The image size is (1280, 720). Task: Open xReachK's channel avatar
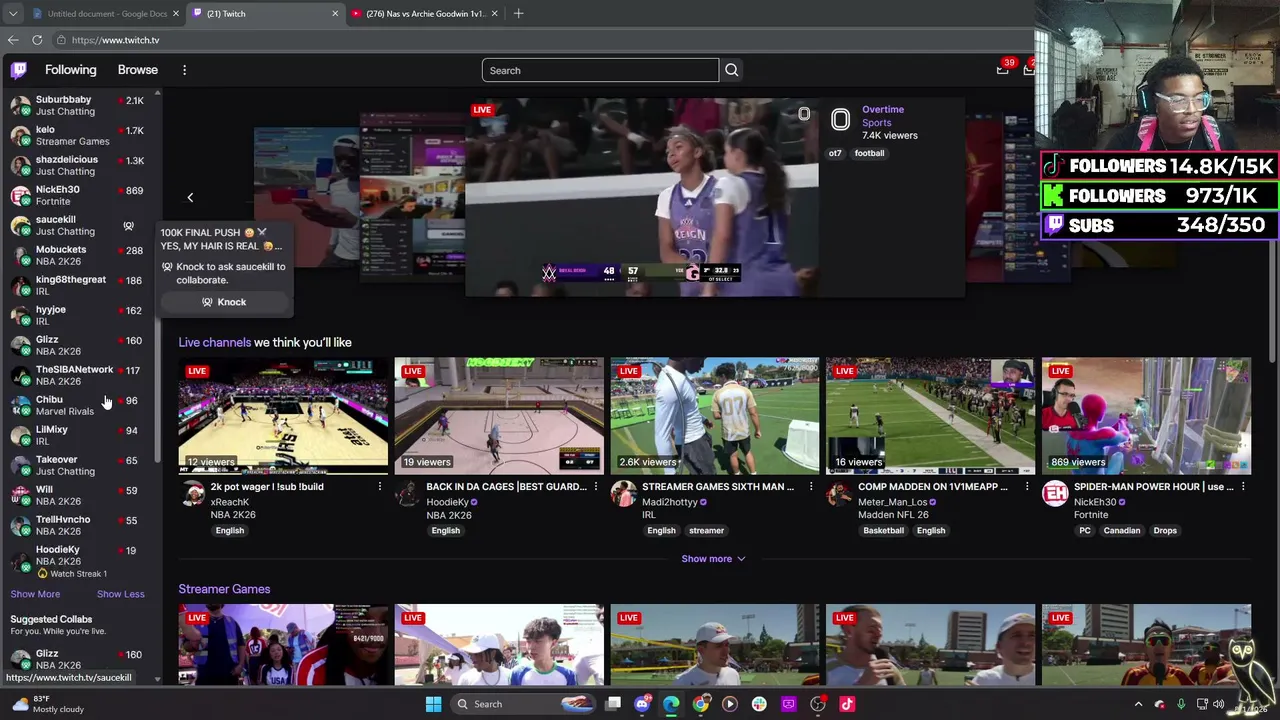192,494
